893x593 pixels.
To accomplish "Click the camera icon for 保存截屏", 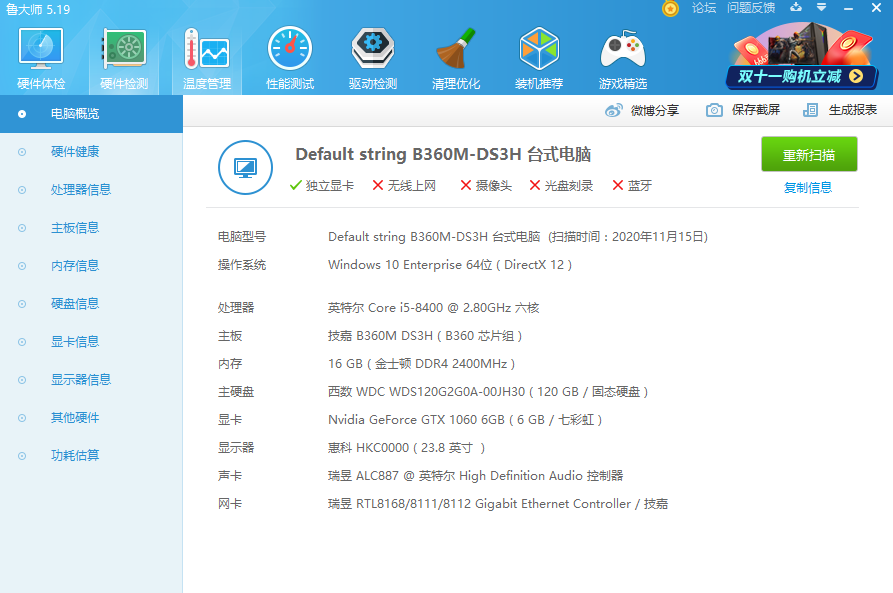I will tap(714, 110).
